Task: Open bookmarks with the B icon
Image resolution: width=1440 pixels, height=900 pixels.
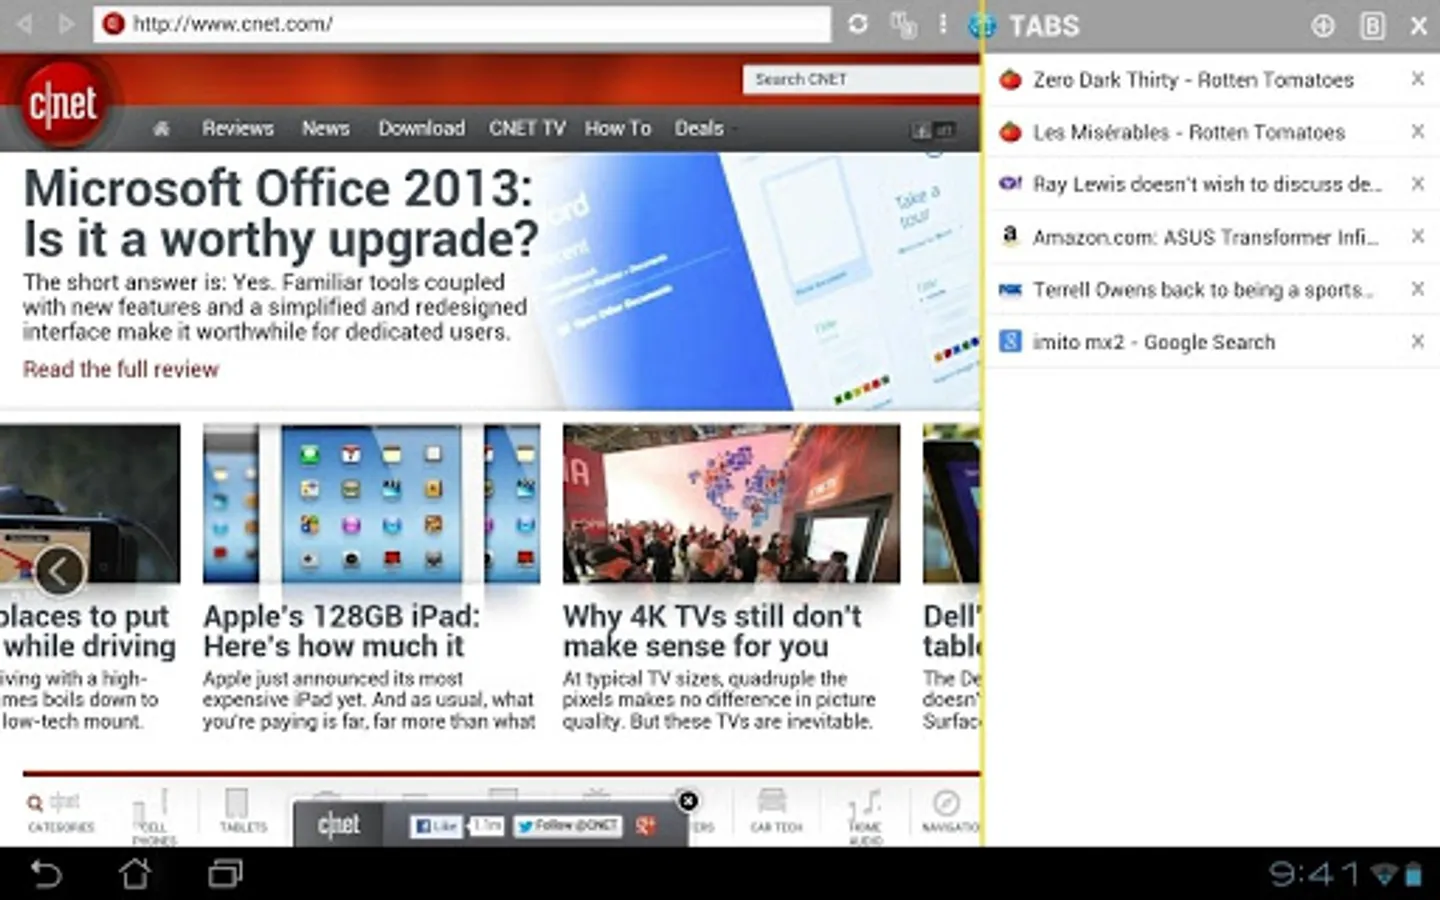Action: pos(1373,26)
